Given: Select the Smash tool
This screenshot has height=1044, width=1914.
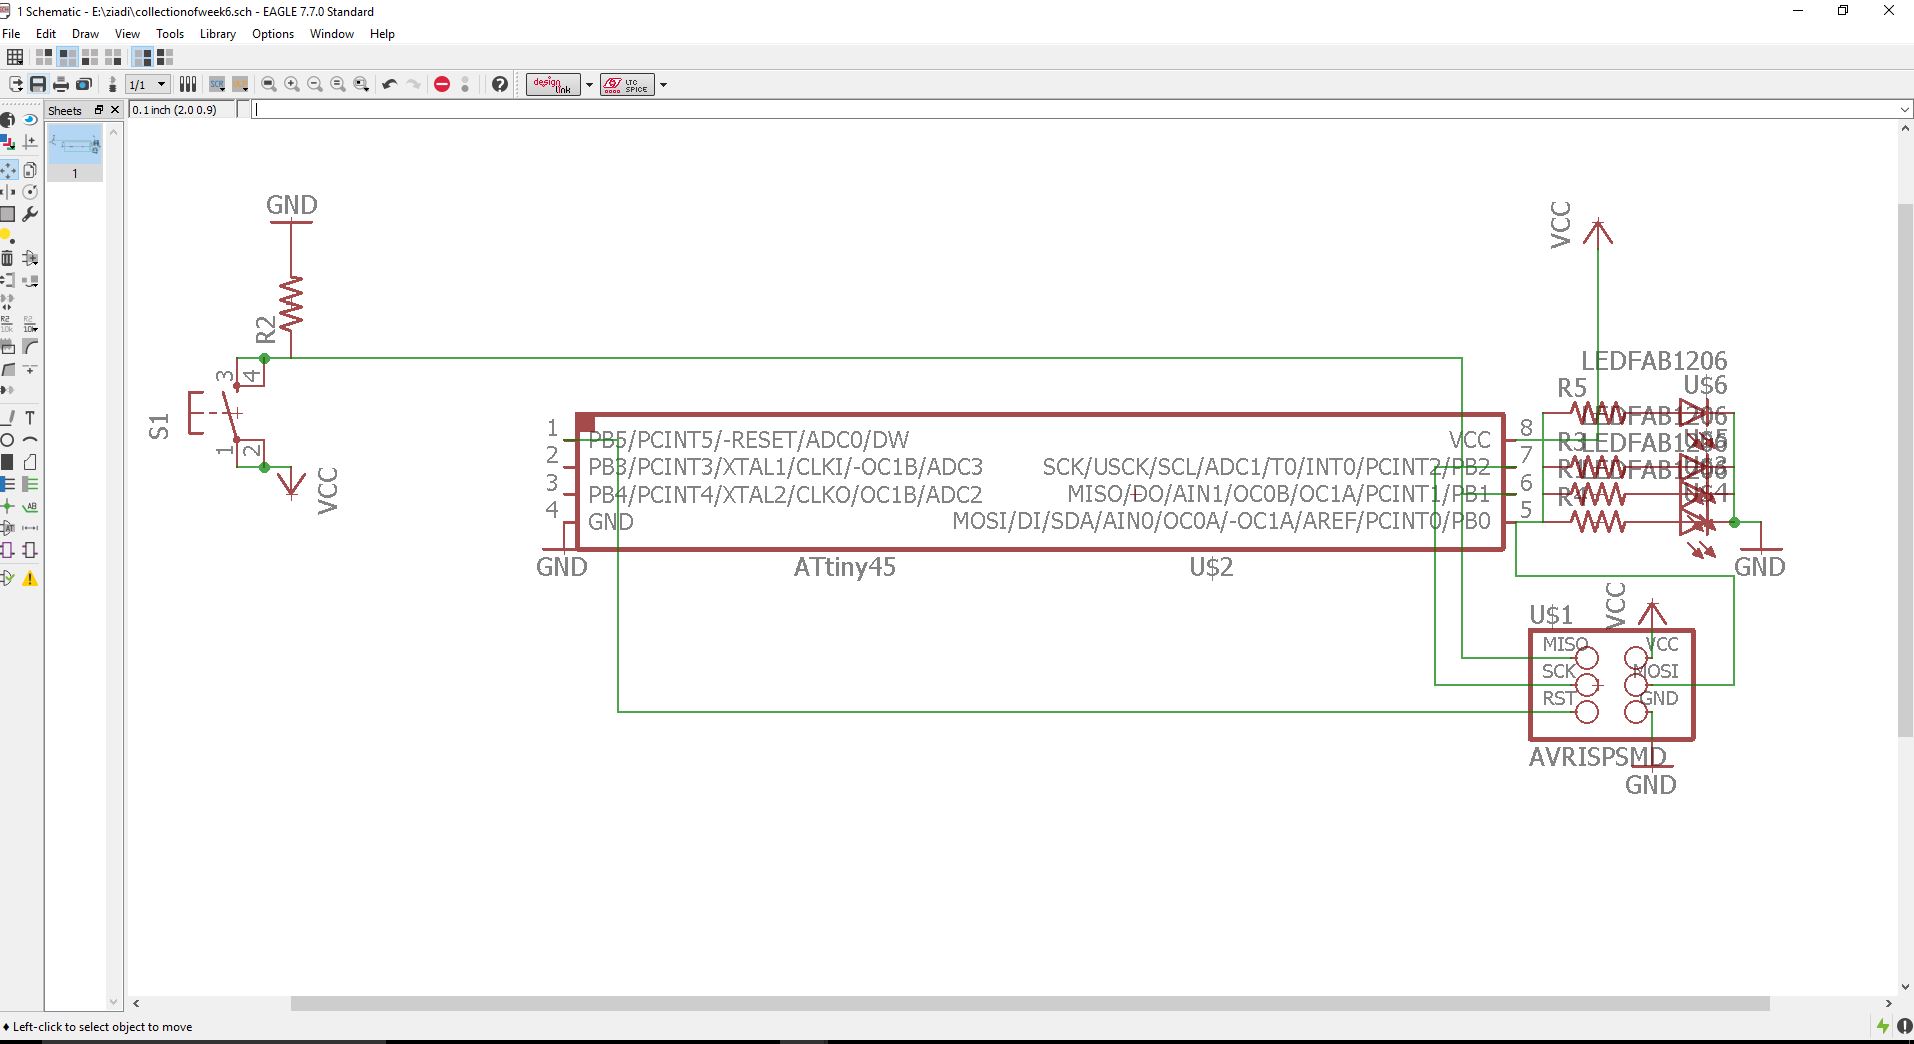Looking at the screenshot, I should pos(8,347).
